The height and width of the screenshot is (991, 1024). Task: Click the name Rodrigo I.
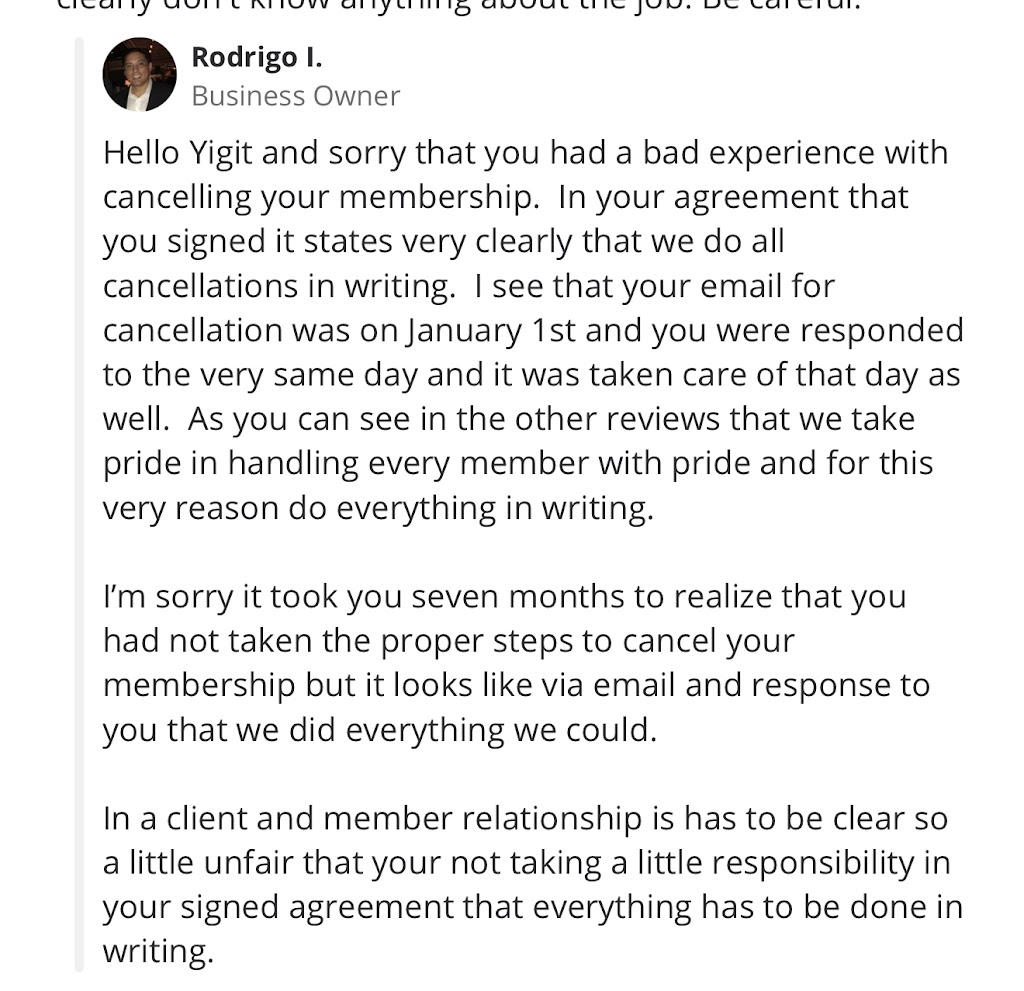click(257, 57)
